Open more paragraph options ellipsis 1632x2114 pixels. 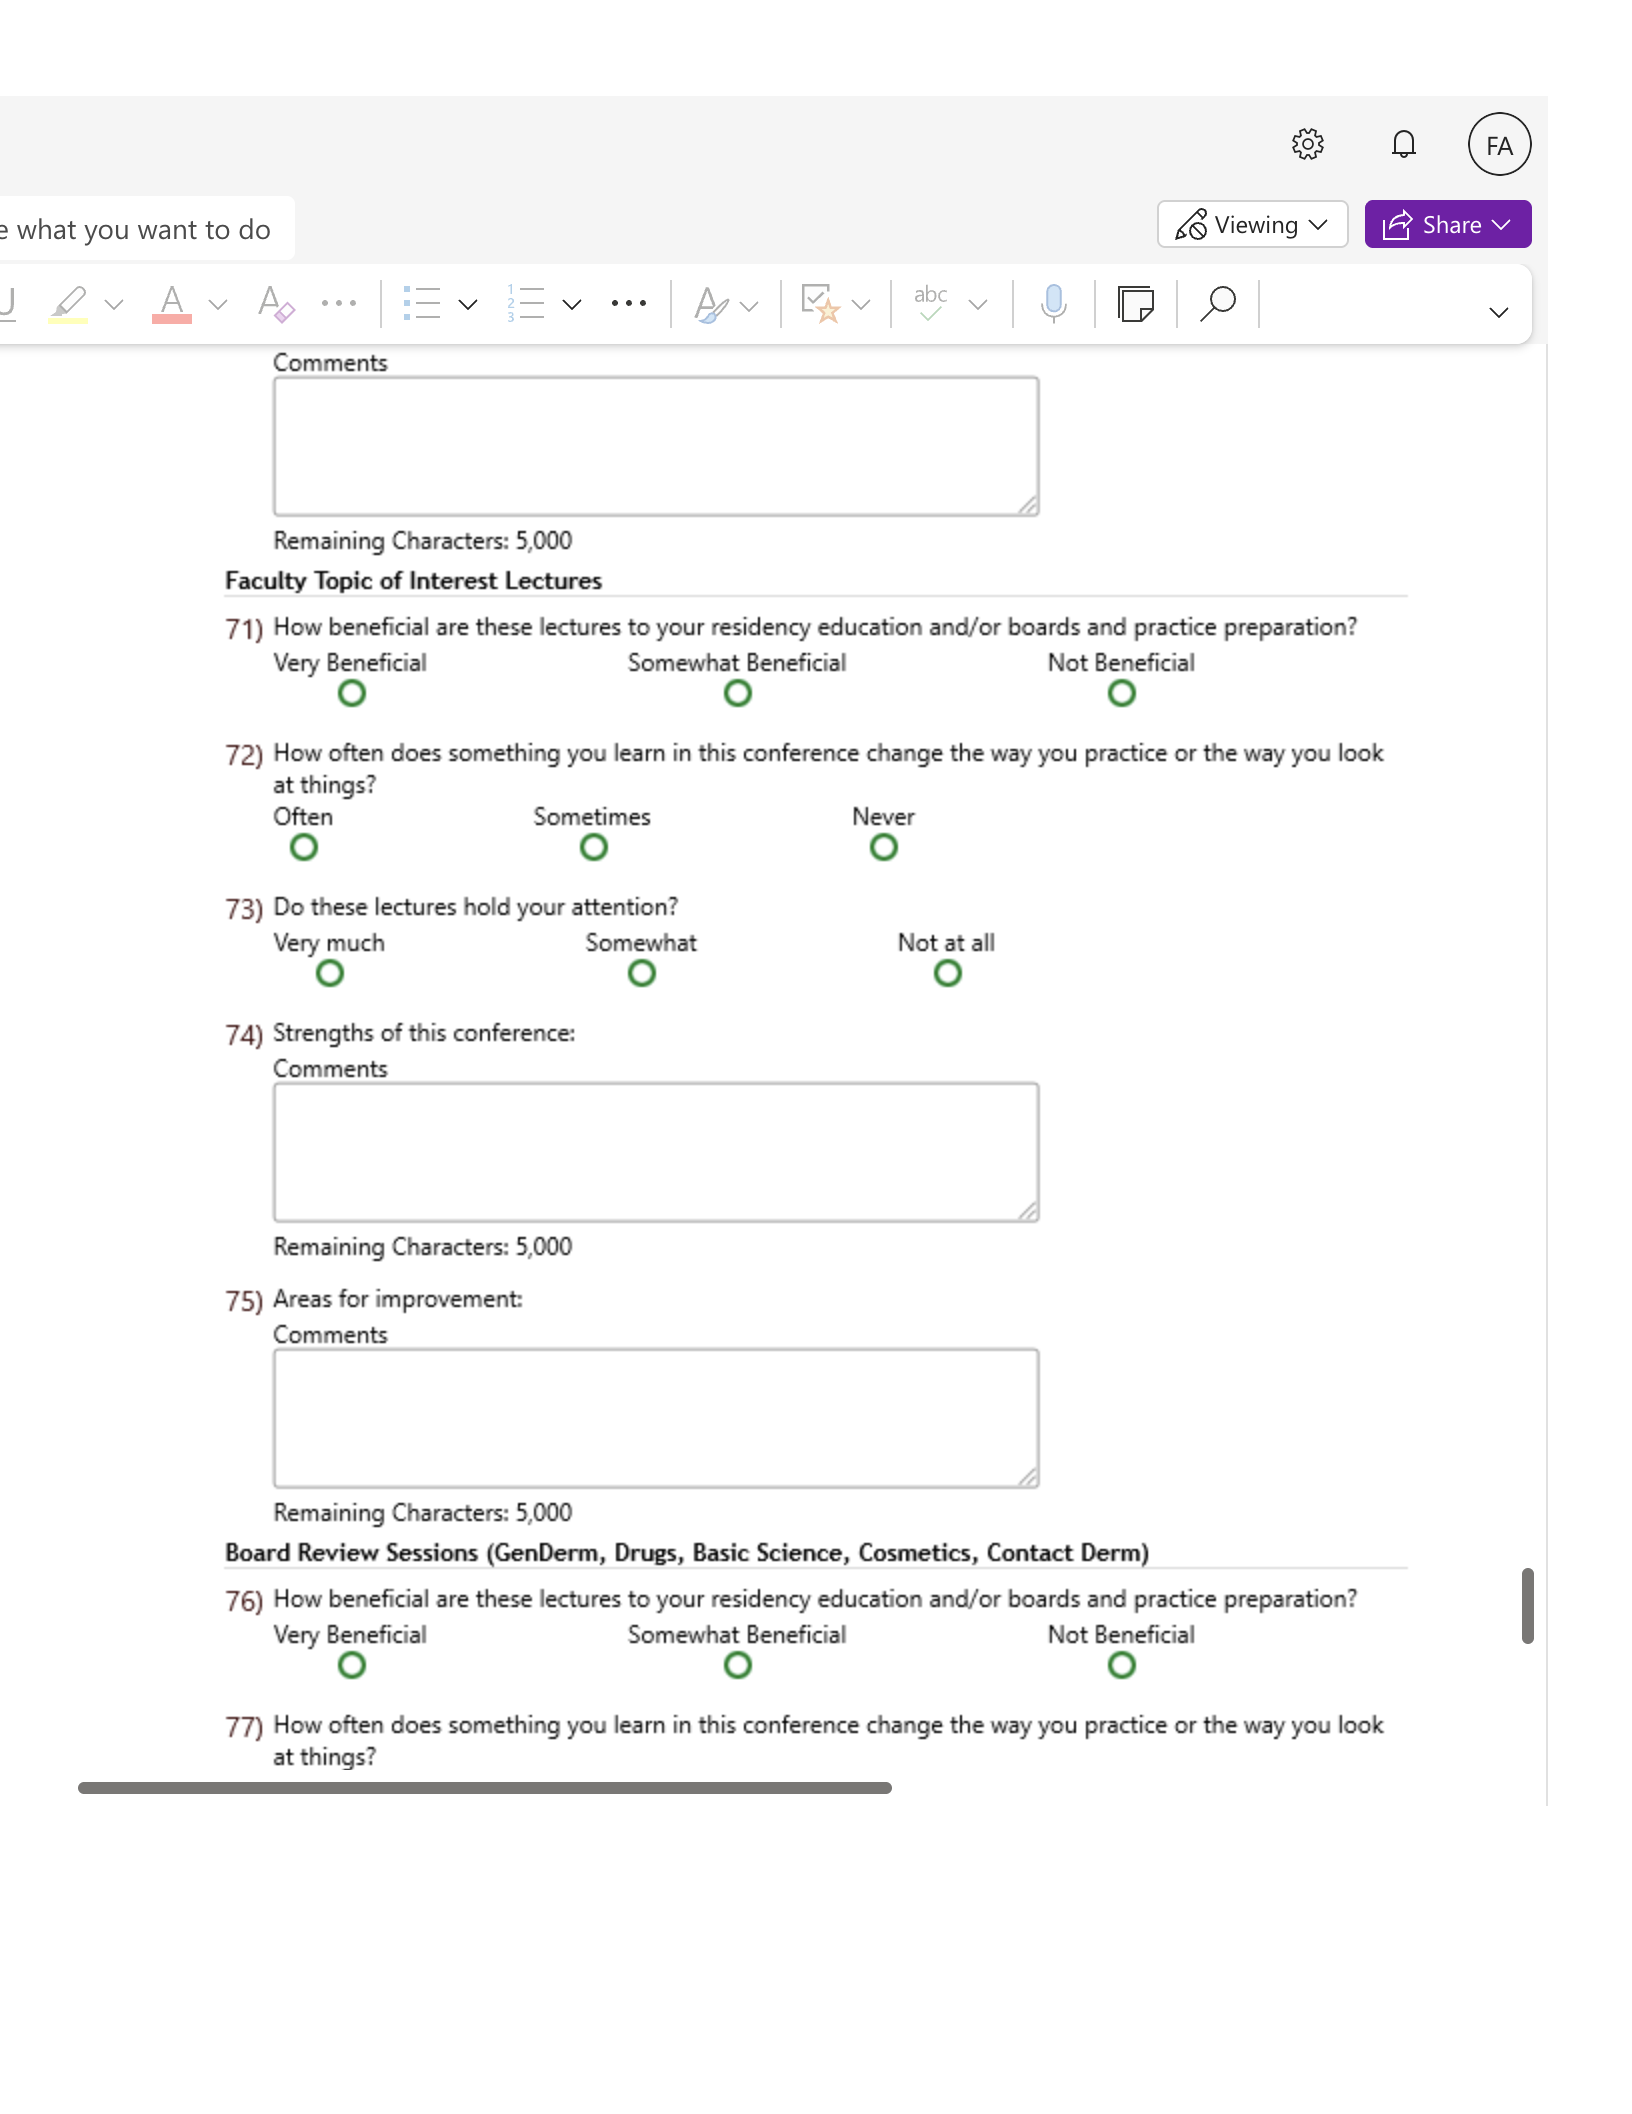(629, 303)
